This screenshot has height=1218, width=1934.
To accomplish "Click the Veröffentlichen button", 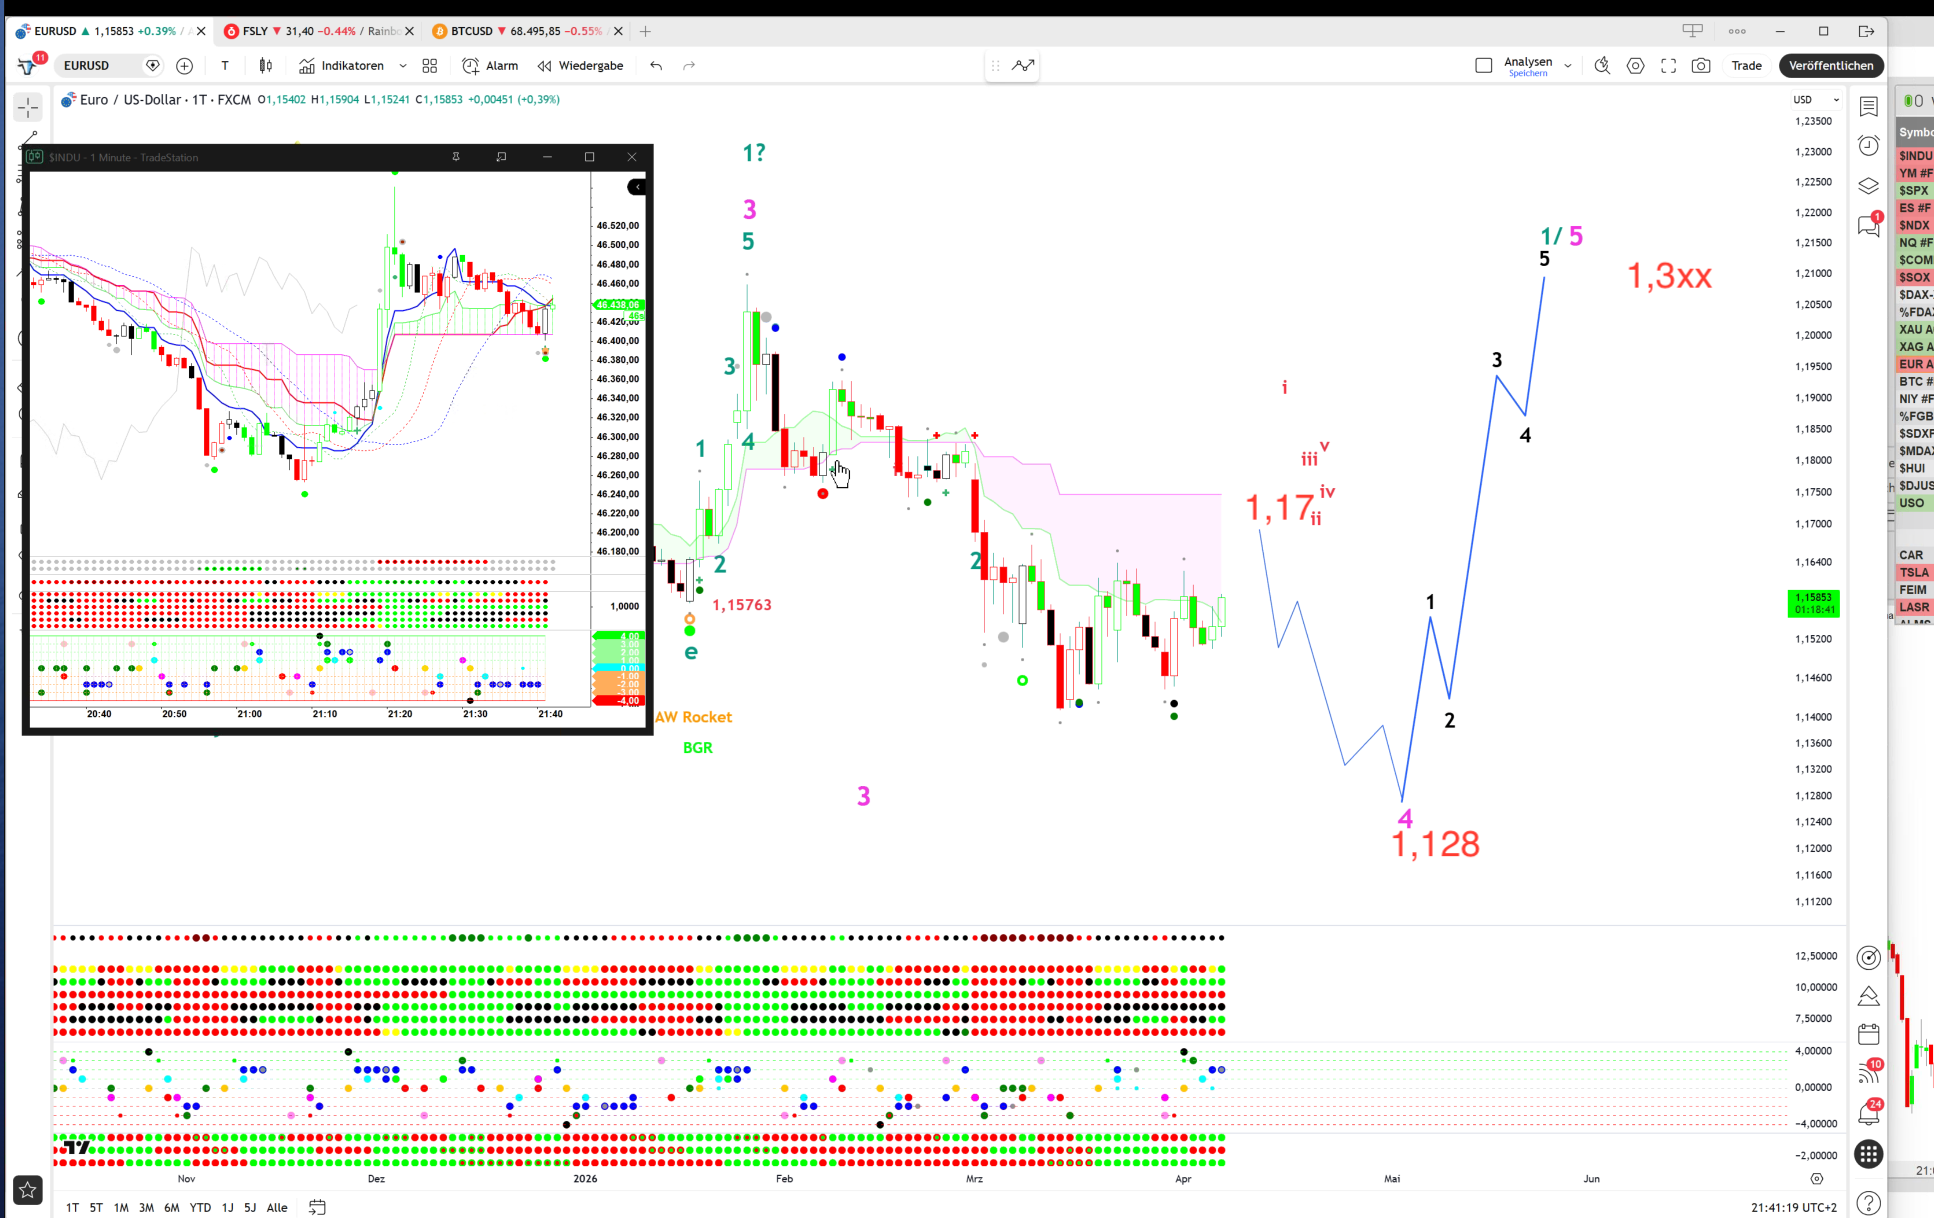I will click(1830, 66).
